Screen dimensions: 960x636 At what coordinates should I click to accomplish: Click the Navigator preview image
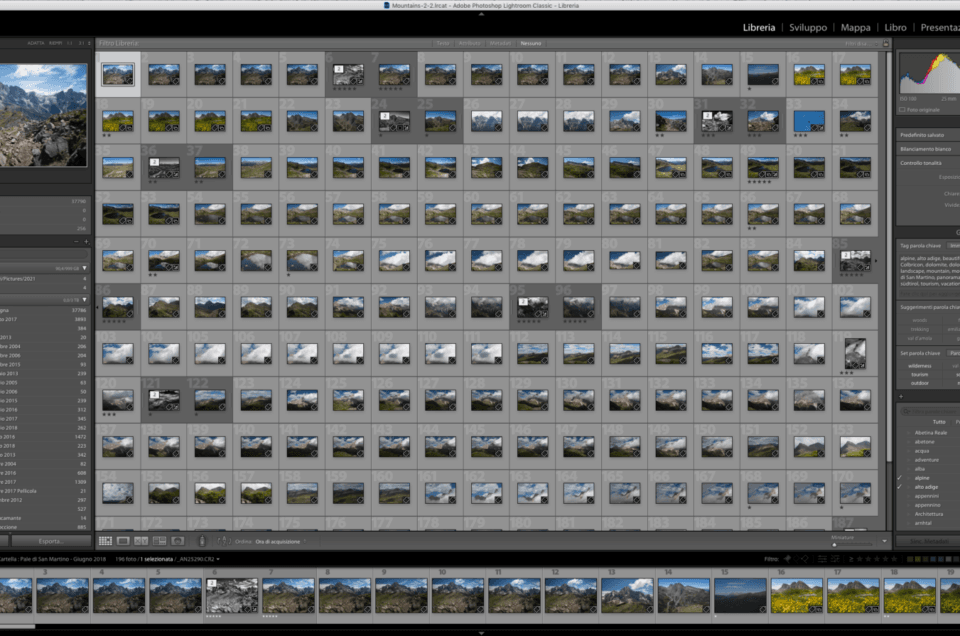click(x=43, y=114)
